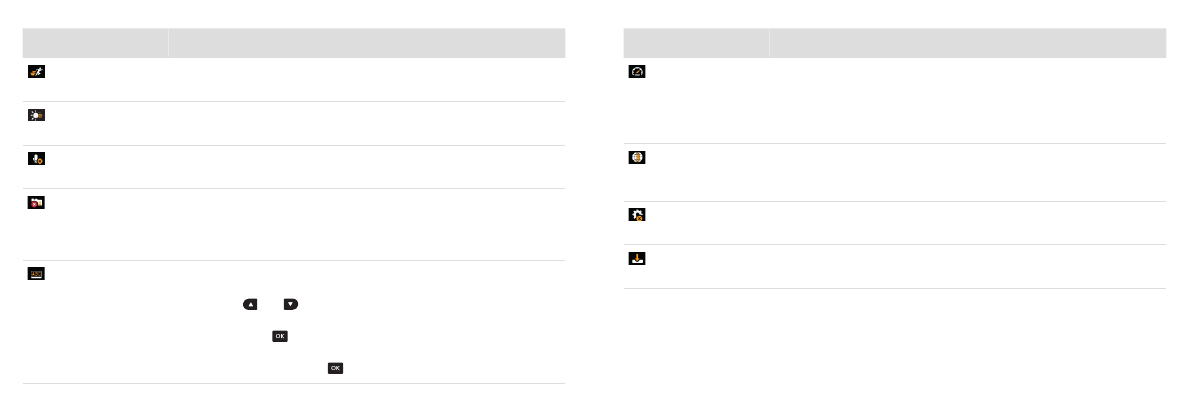Select the sun brightness exposure icon
The width and height of the screenshot is (1191, 420).
(36, 115)
